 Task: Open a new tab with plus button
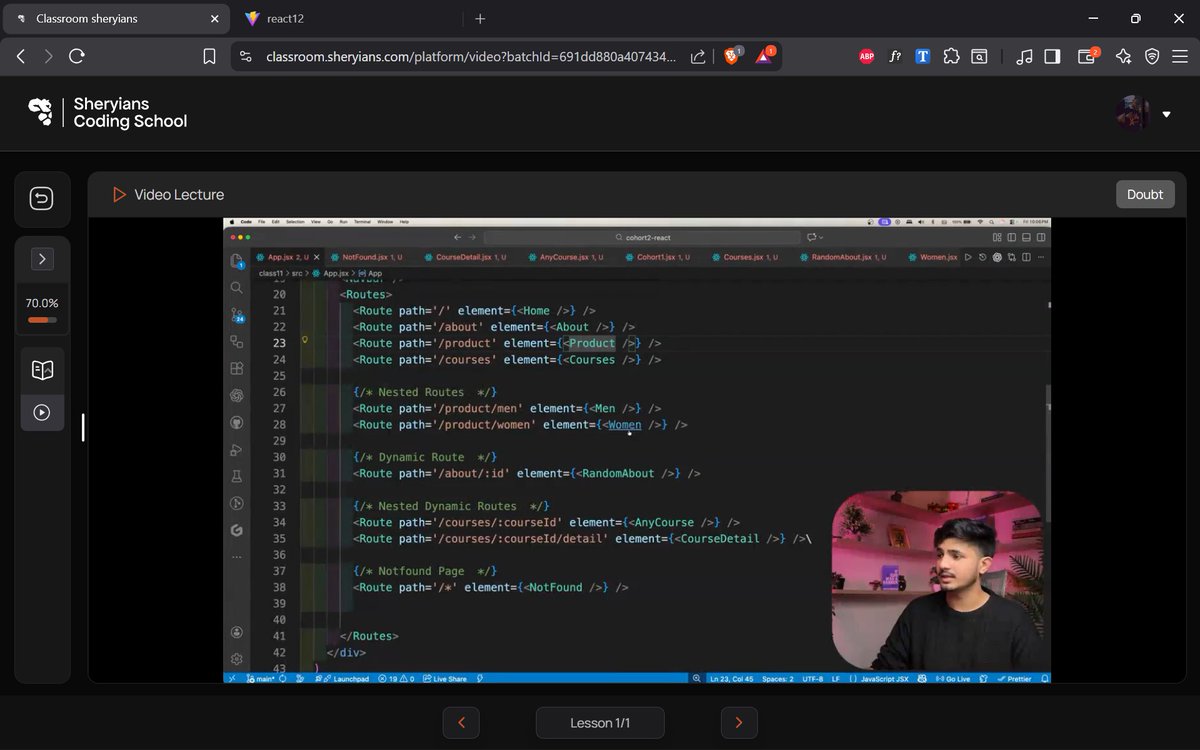(480, 19)
